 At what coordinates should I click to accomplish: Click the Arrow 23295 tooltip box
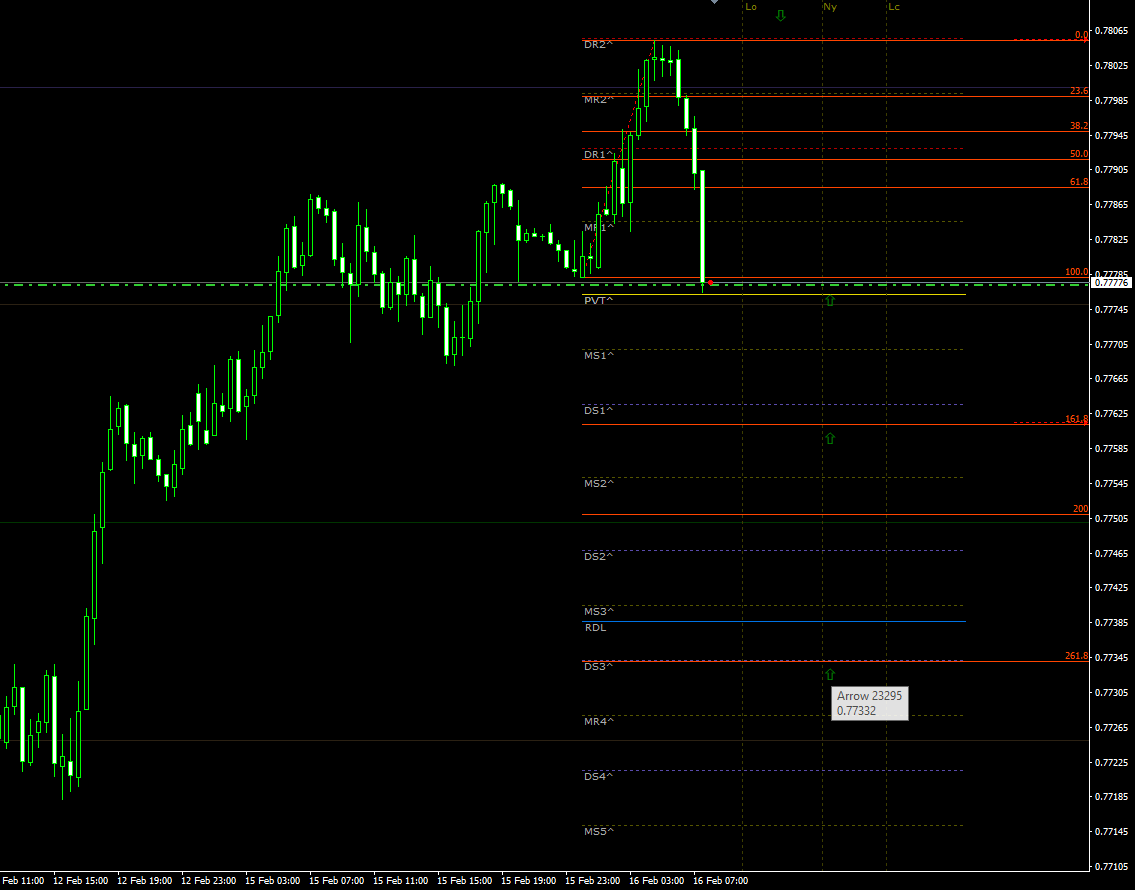[x=869, y=703]
